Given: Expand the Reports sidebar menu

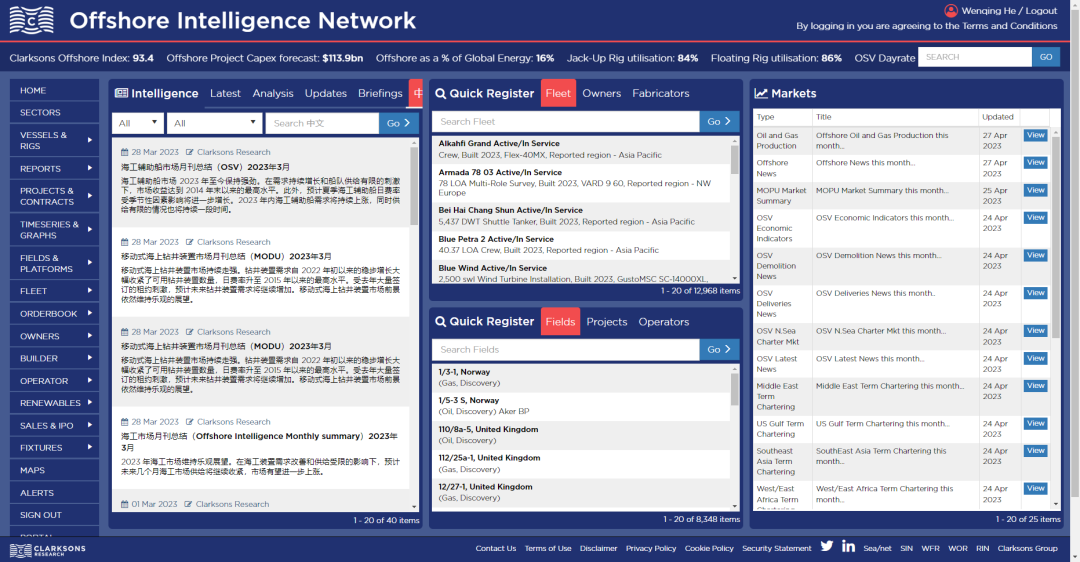Looking at the screenshot, I should pos(54,168).
